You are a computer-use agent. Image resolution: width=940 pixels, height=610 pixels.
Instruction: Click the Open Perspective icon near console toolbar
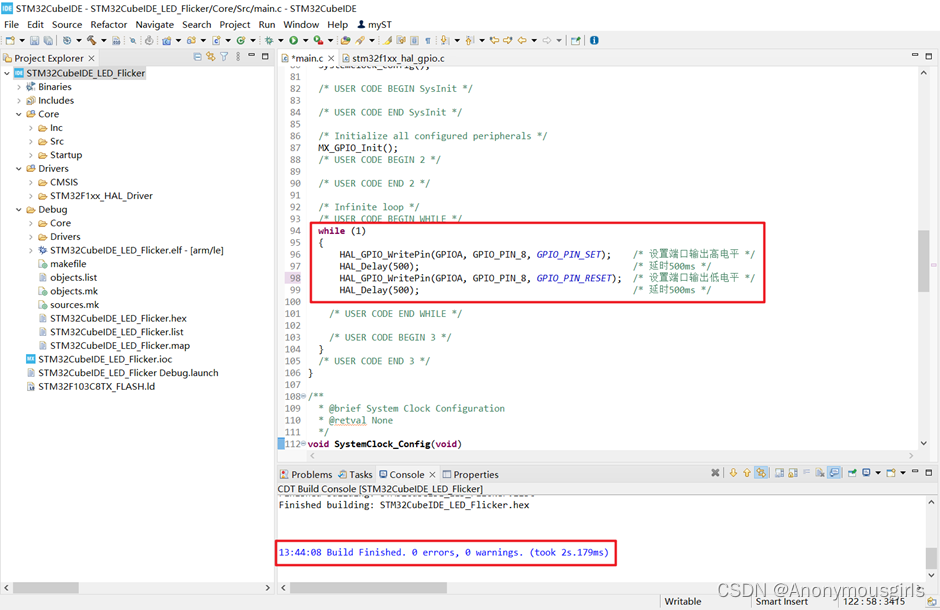(x=891, y=473)
